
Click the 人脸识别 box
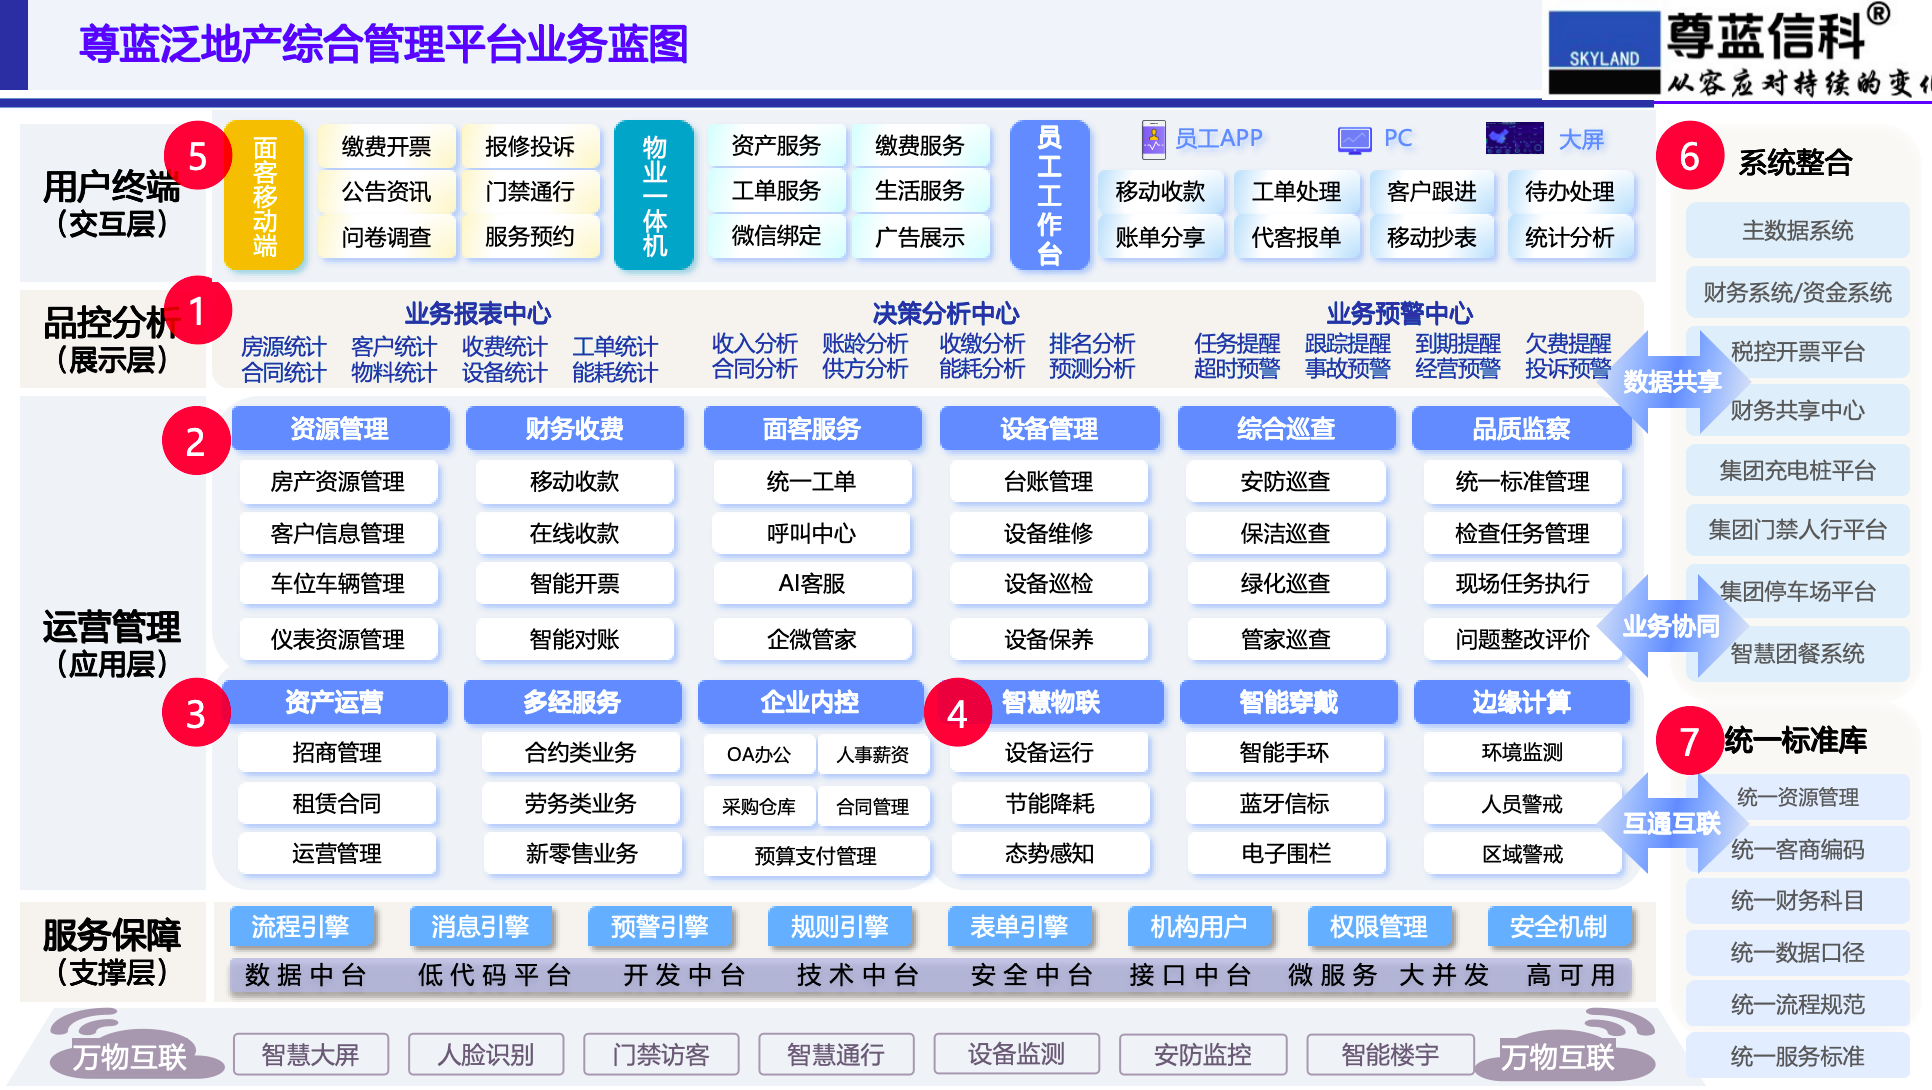(486, 1054)
